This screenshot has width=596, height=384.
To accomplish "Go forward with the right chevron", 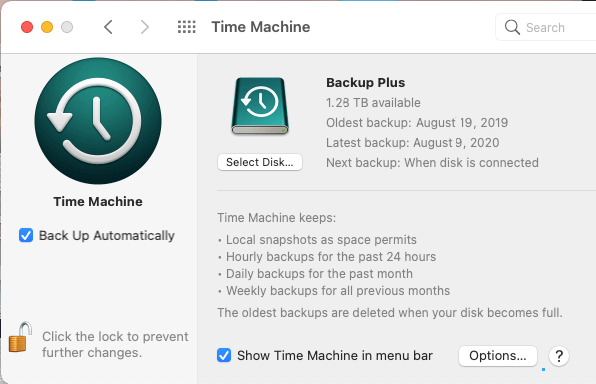I will pyautogui.click(x=144, y=27).
